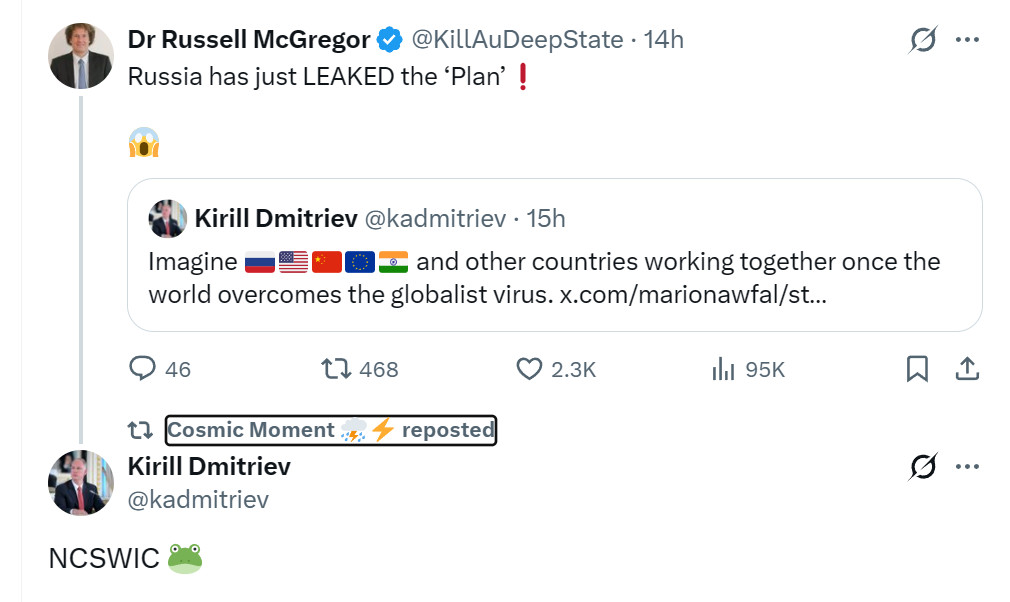Open Grok icon on Kirill Dmitriev post
This screenshot has height=602, width=1010.
click(x=923, y=467)
